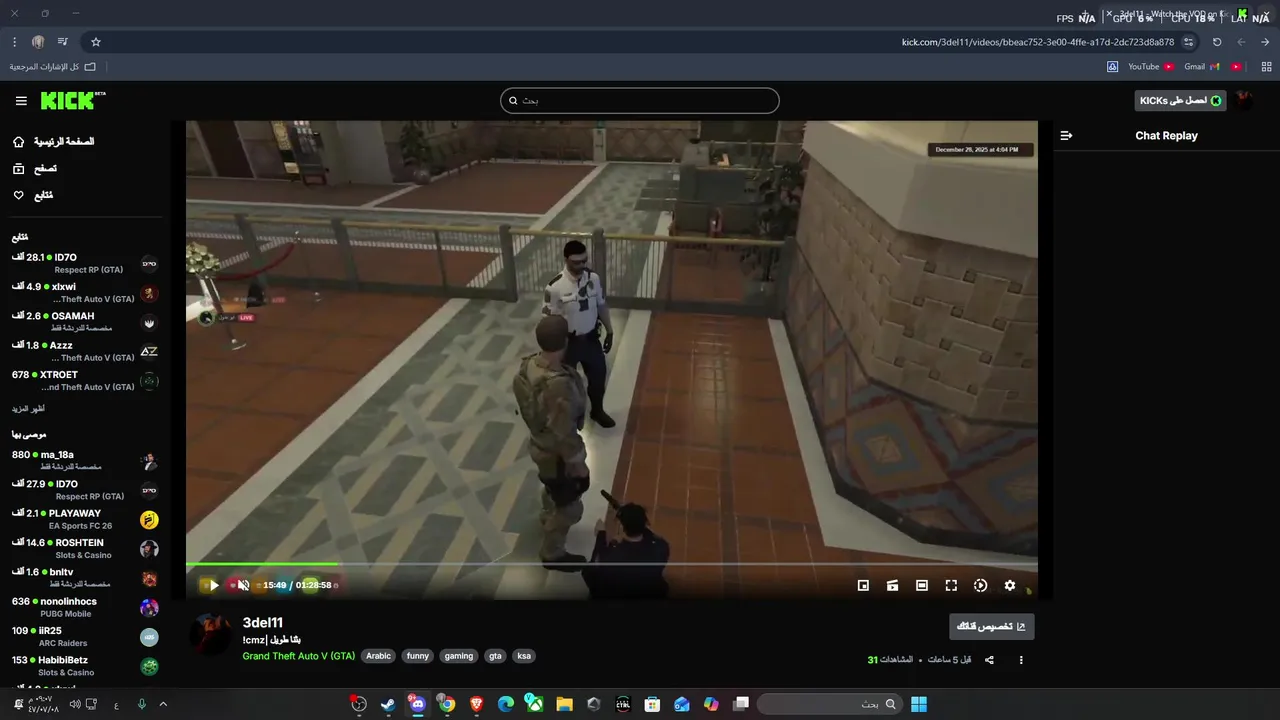
Task: Open site information icon in address bar
Action: [1188, 42]
